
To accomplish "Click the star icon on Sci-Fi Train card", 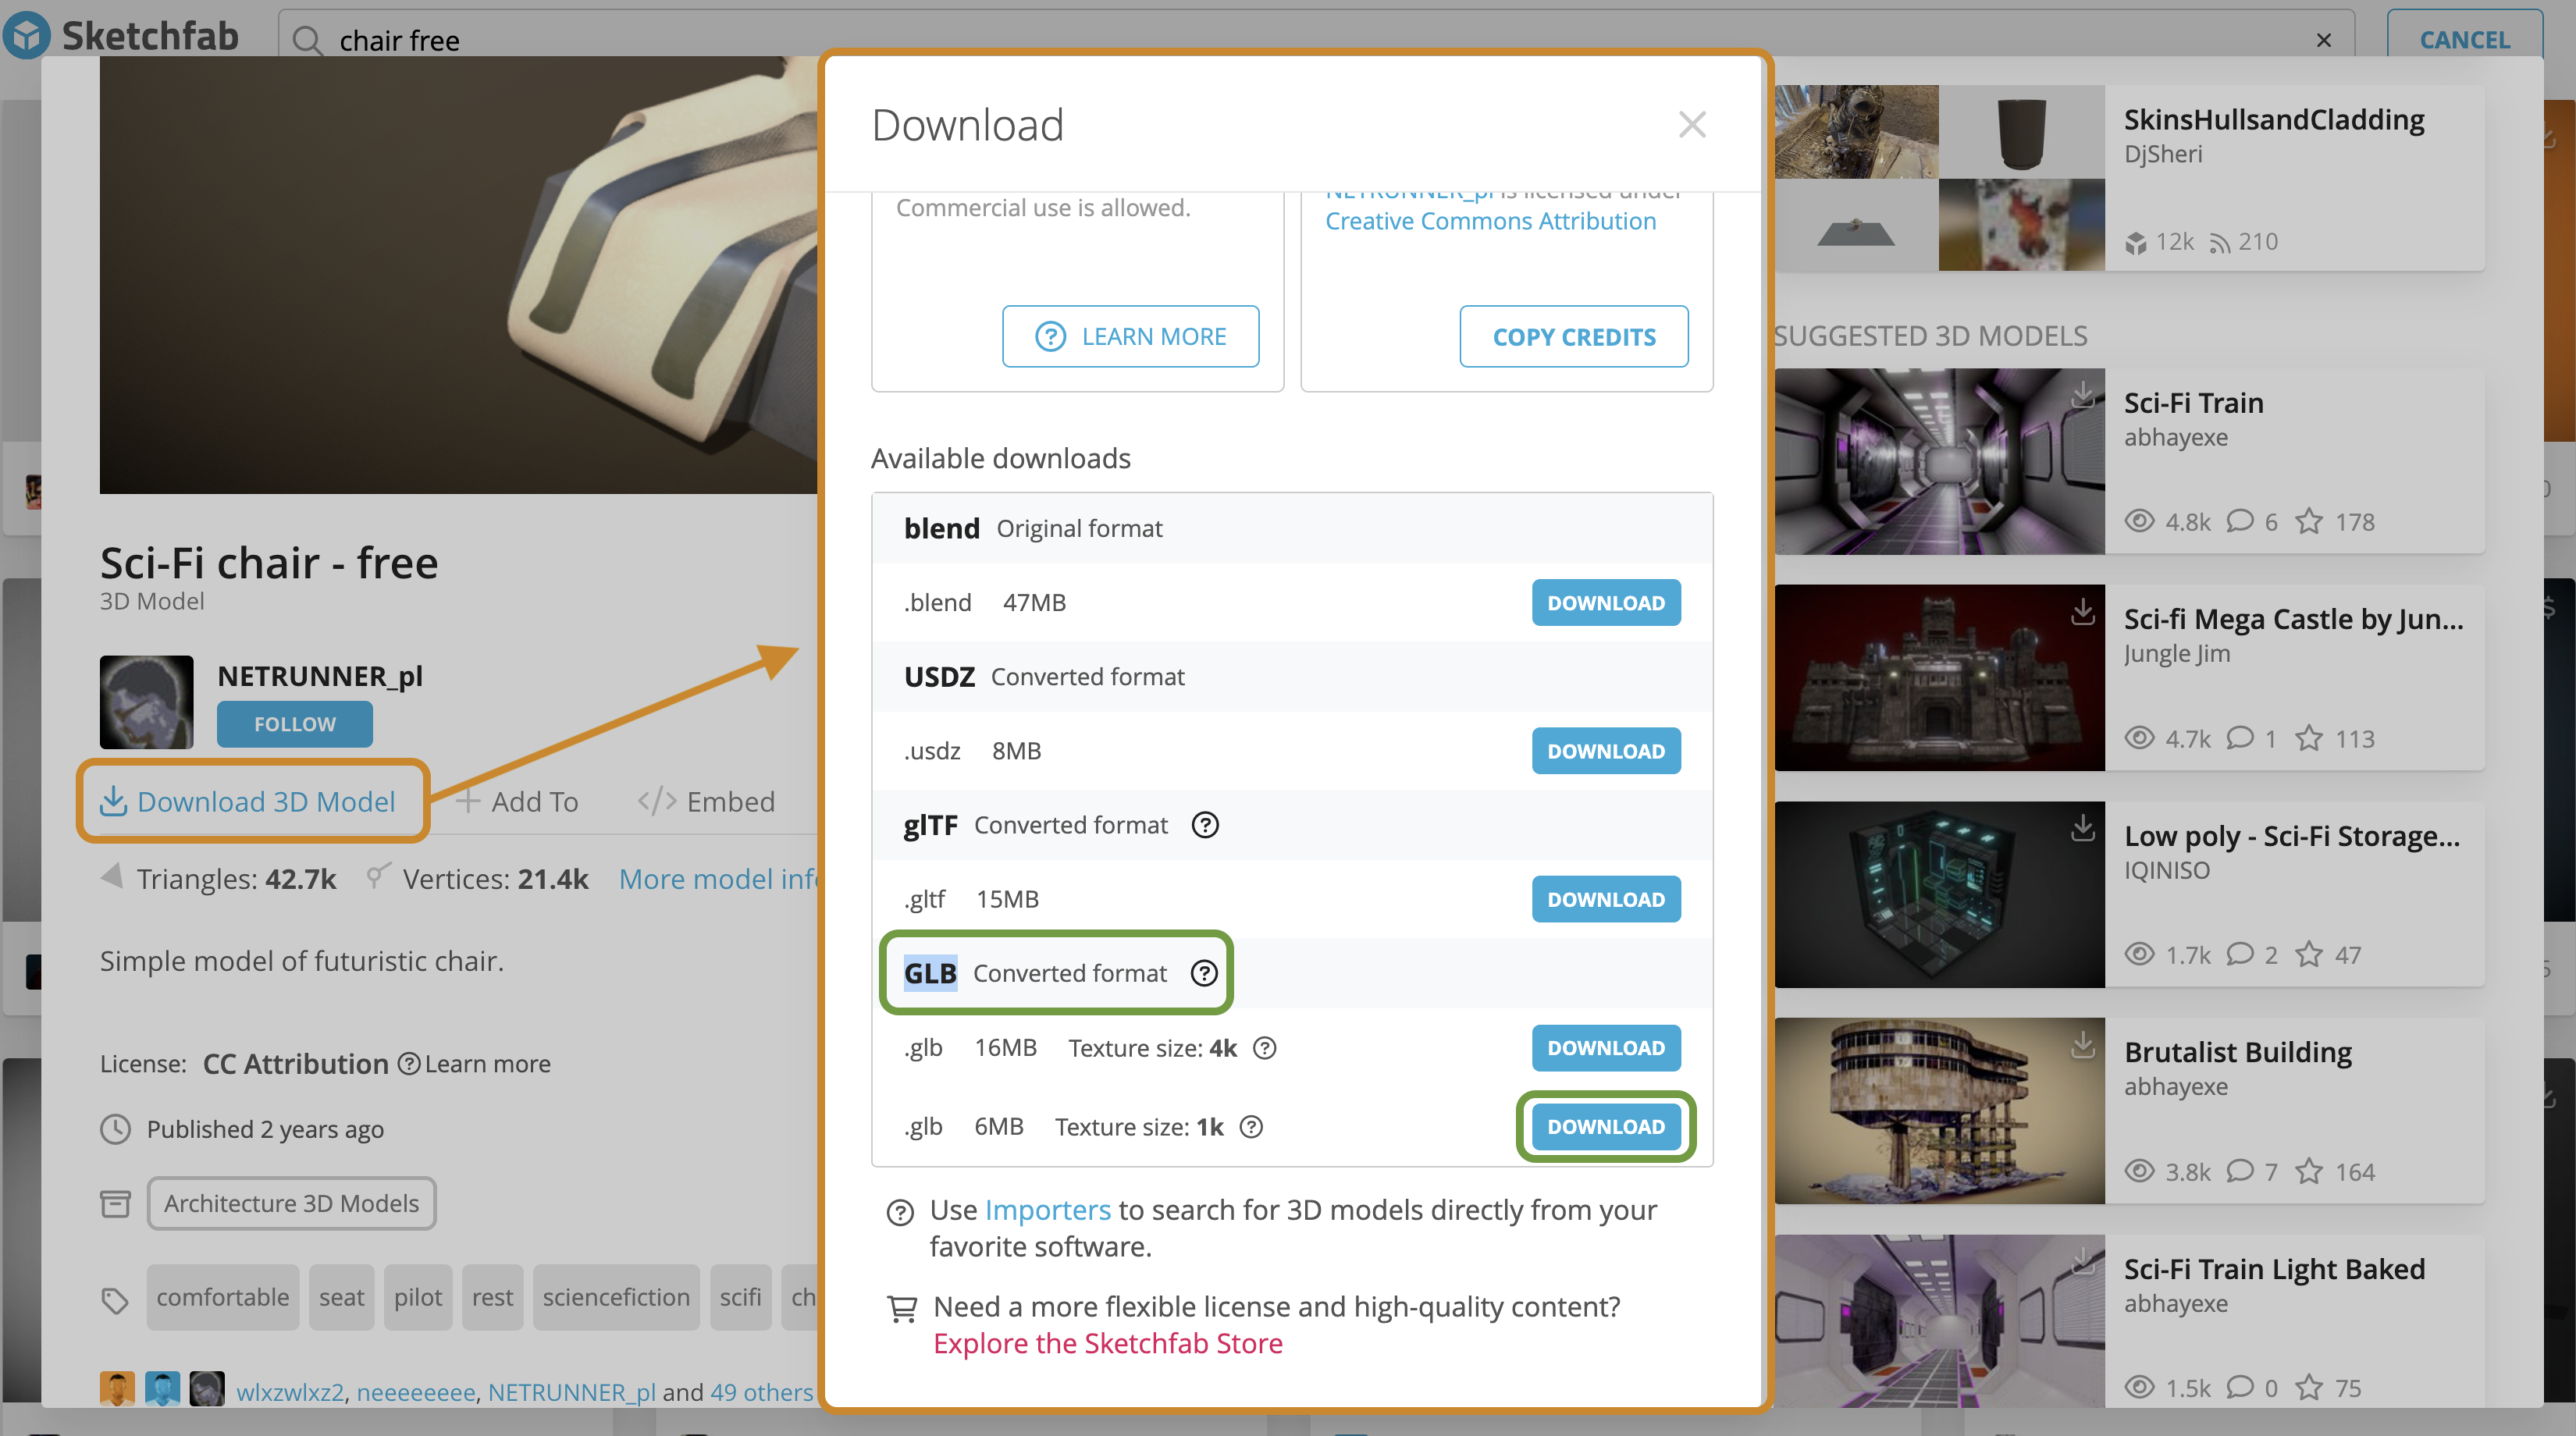I will pos(2309,521).
